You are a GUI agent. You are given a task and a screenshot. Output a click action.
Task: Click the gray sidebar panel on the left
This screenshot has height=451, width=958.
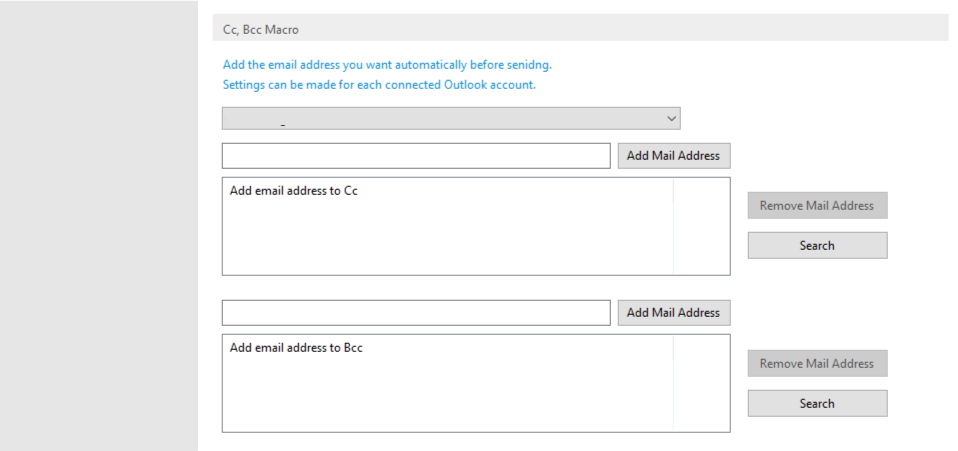point(98,225)
